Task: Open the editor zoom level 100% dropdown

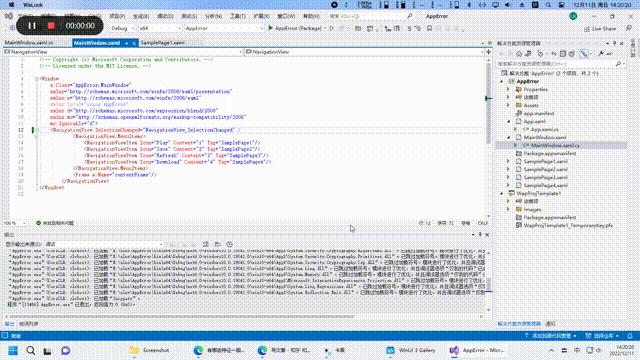Action: click(x=15, y=223)
